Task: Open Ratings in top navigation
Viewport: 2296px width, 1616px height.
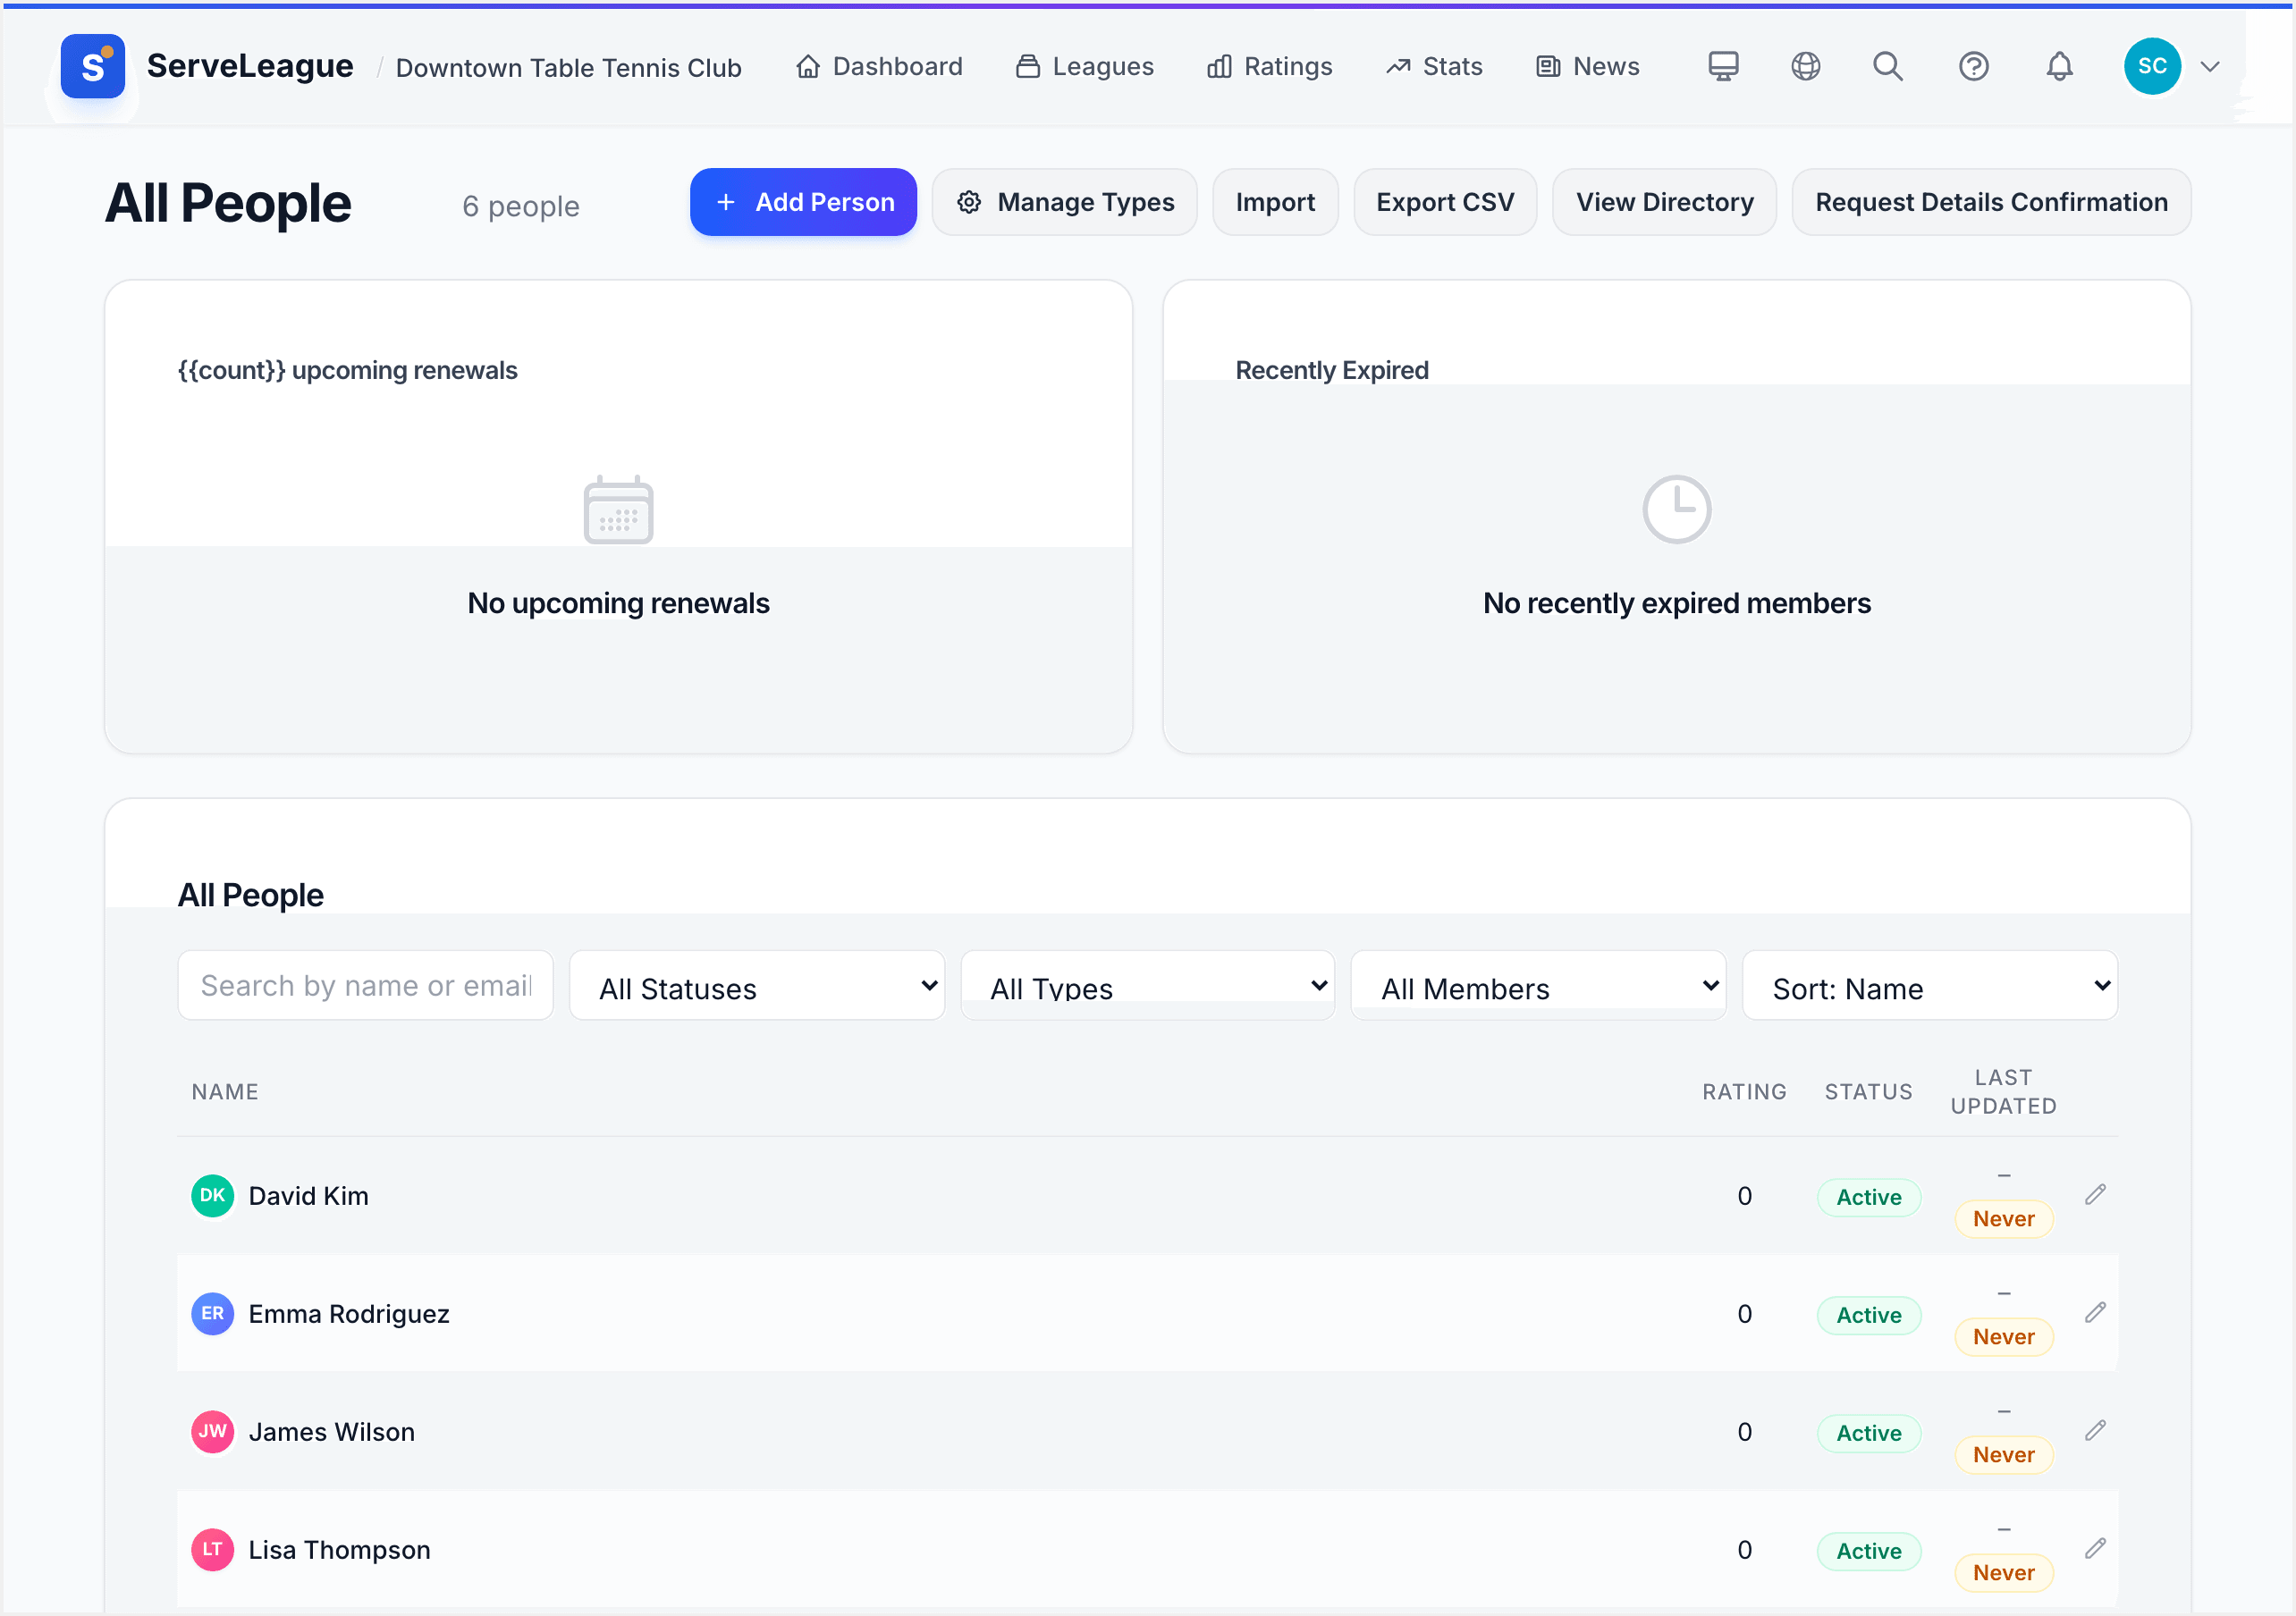Action: coord(1269,66)
